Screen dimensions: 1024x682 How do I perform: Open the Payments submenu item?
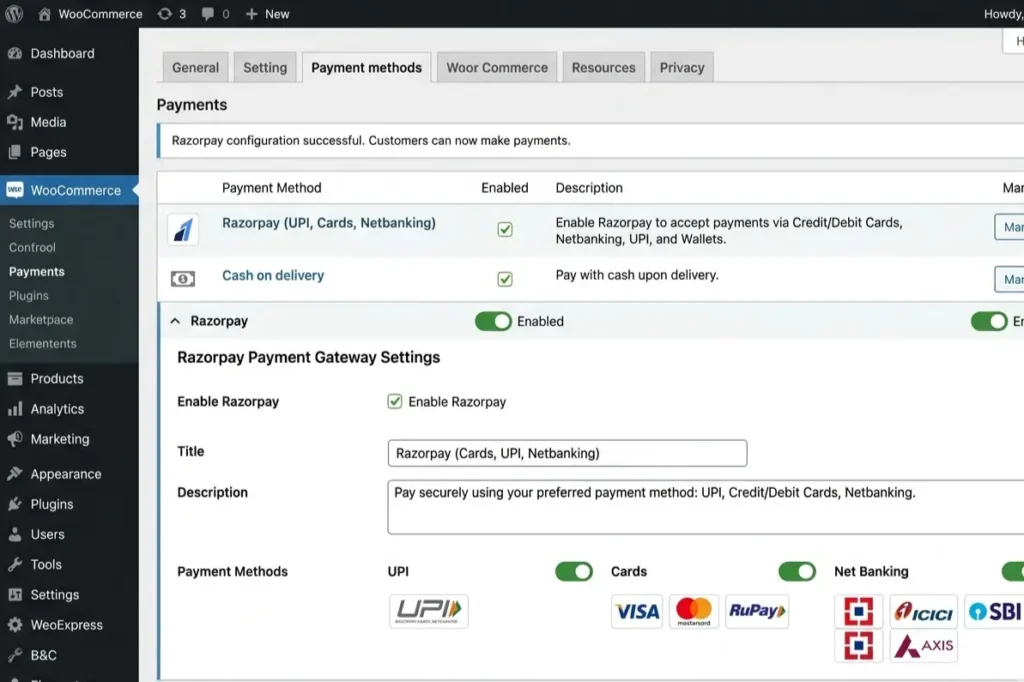pos(37,272)
